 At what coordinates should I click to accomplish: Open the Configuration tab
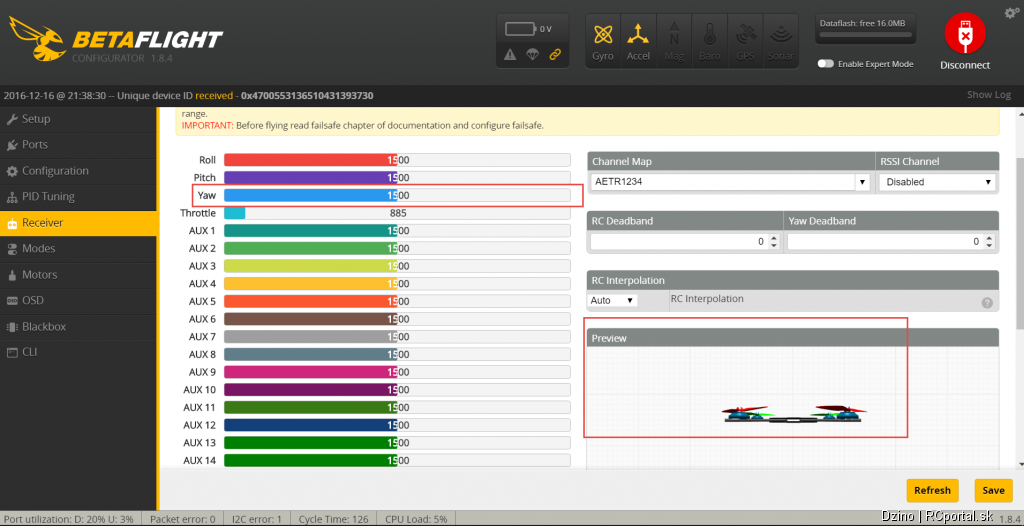pos(78,171)
